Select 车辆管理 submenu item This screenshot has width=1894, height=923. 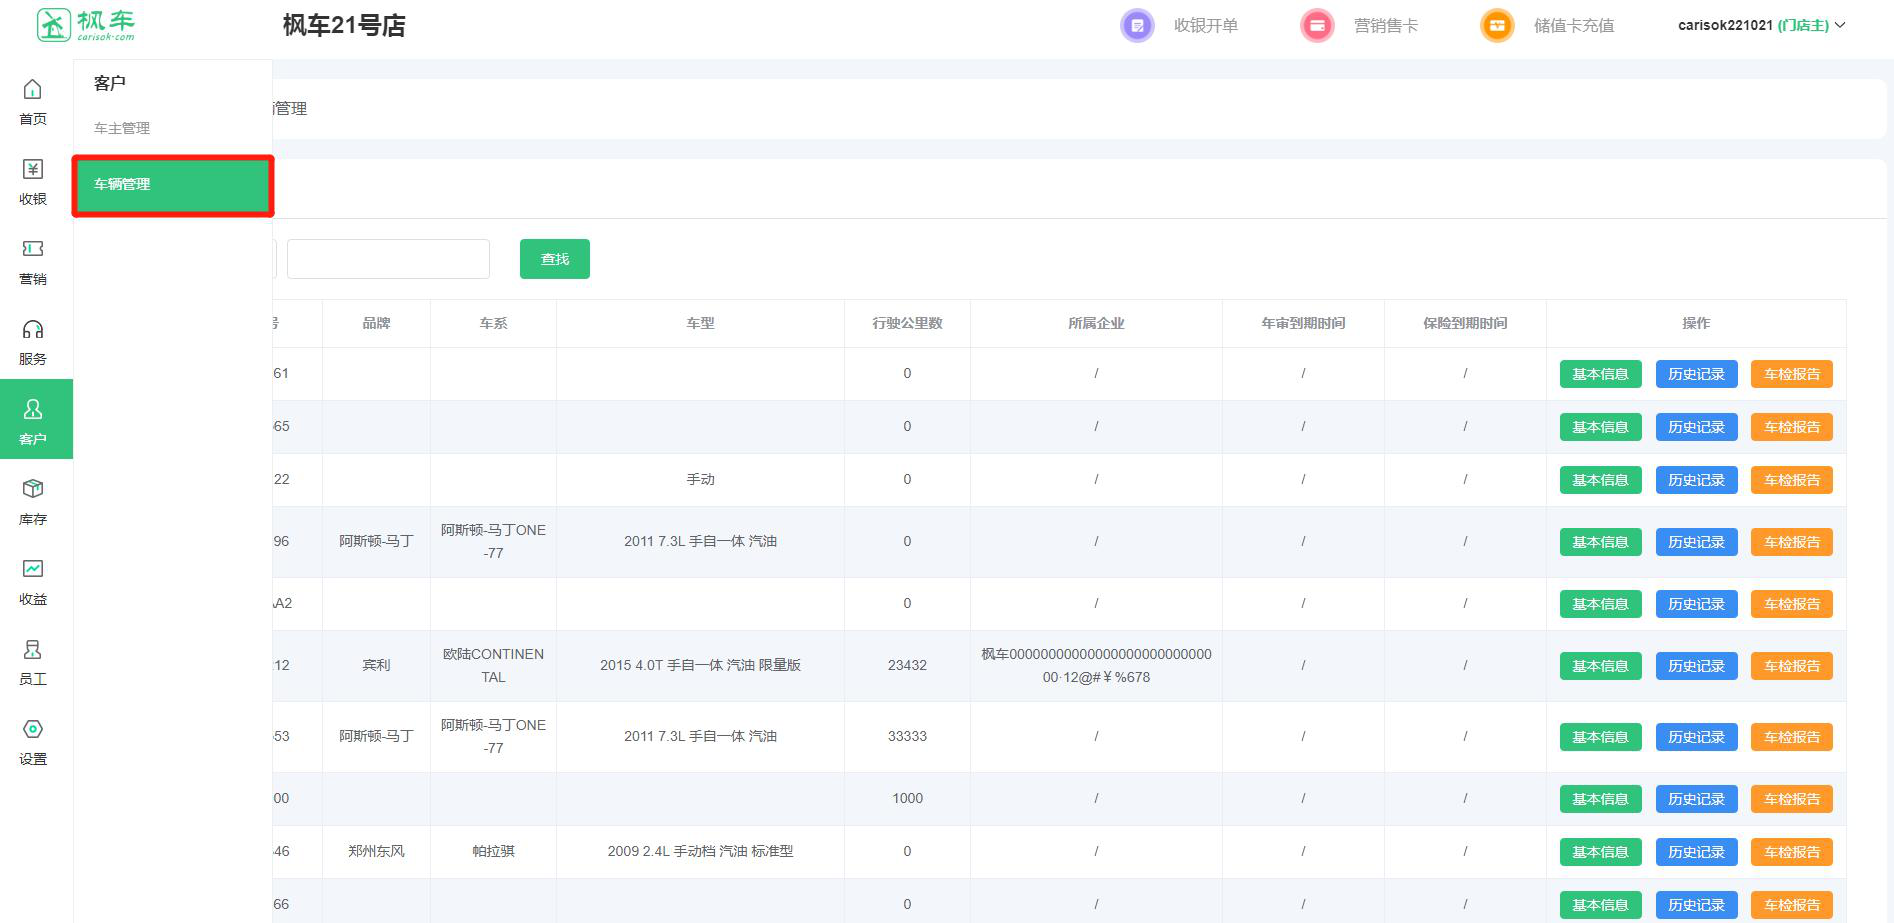(173, 185)
